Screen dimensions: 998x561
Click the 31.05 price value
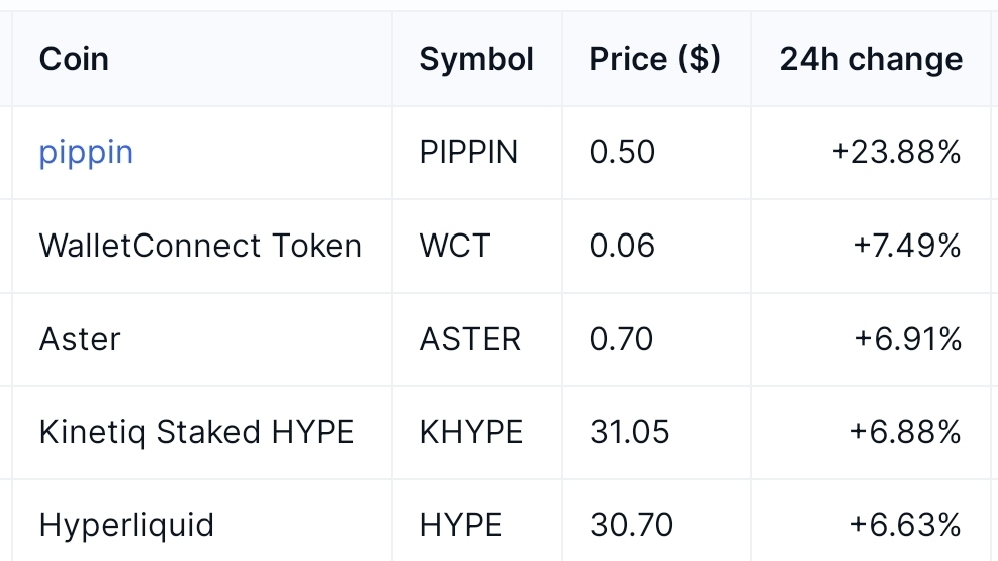629,432
